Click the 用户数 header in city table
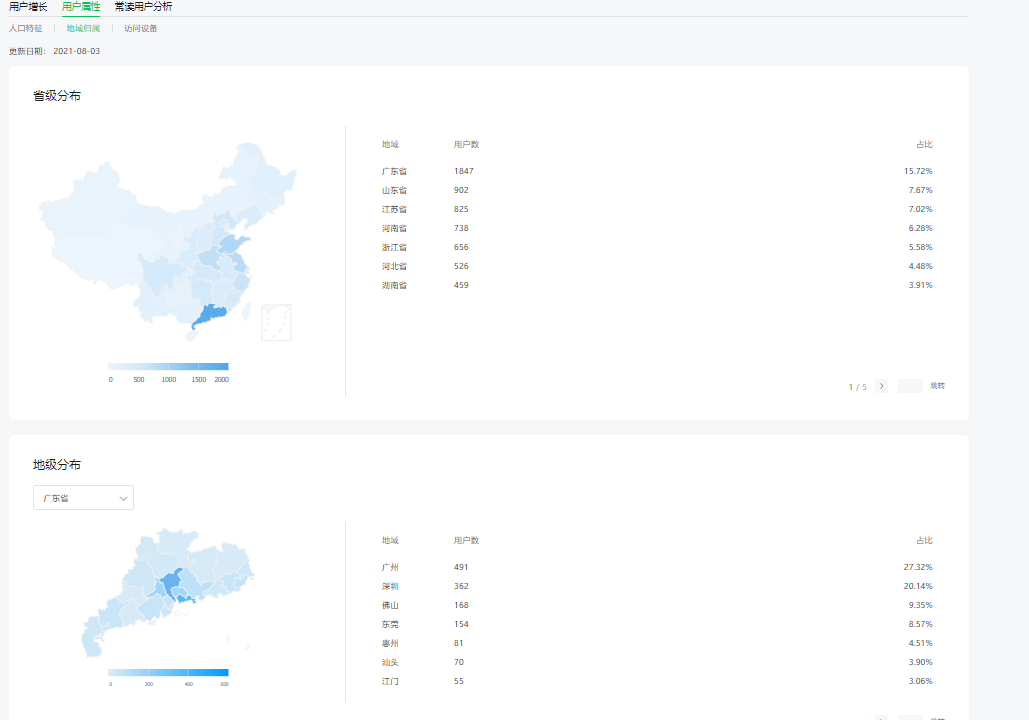Image resolution: width=1029 pixels, height=720 pixels. point(467,540)
